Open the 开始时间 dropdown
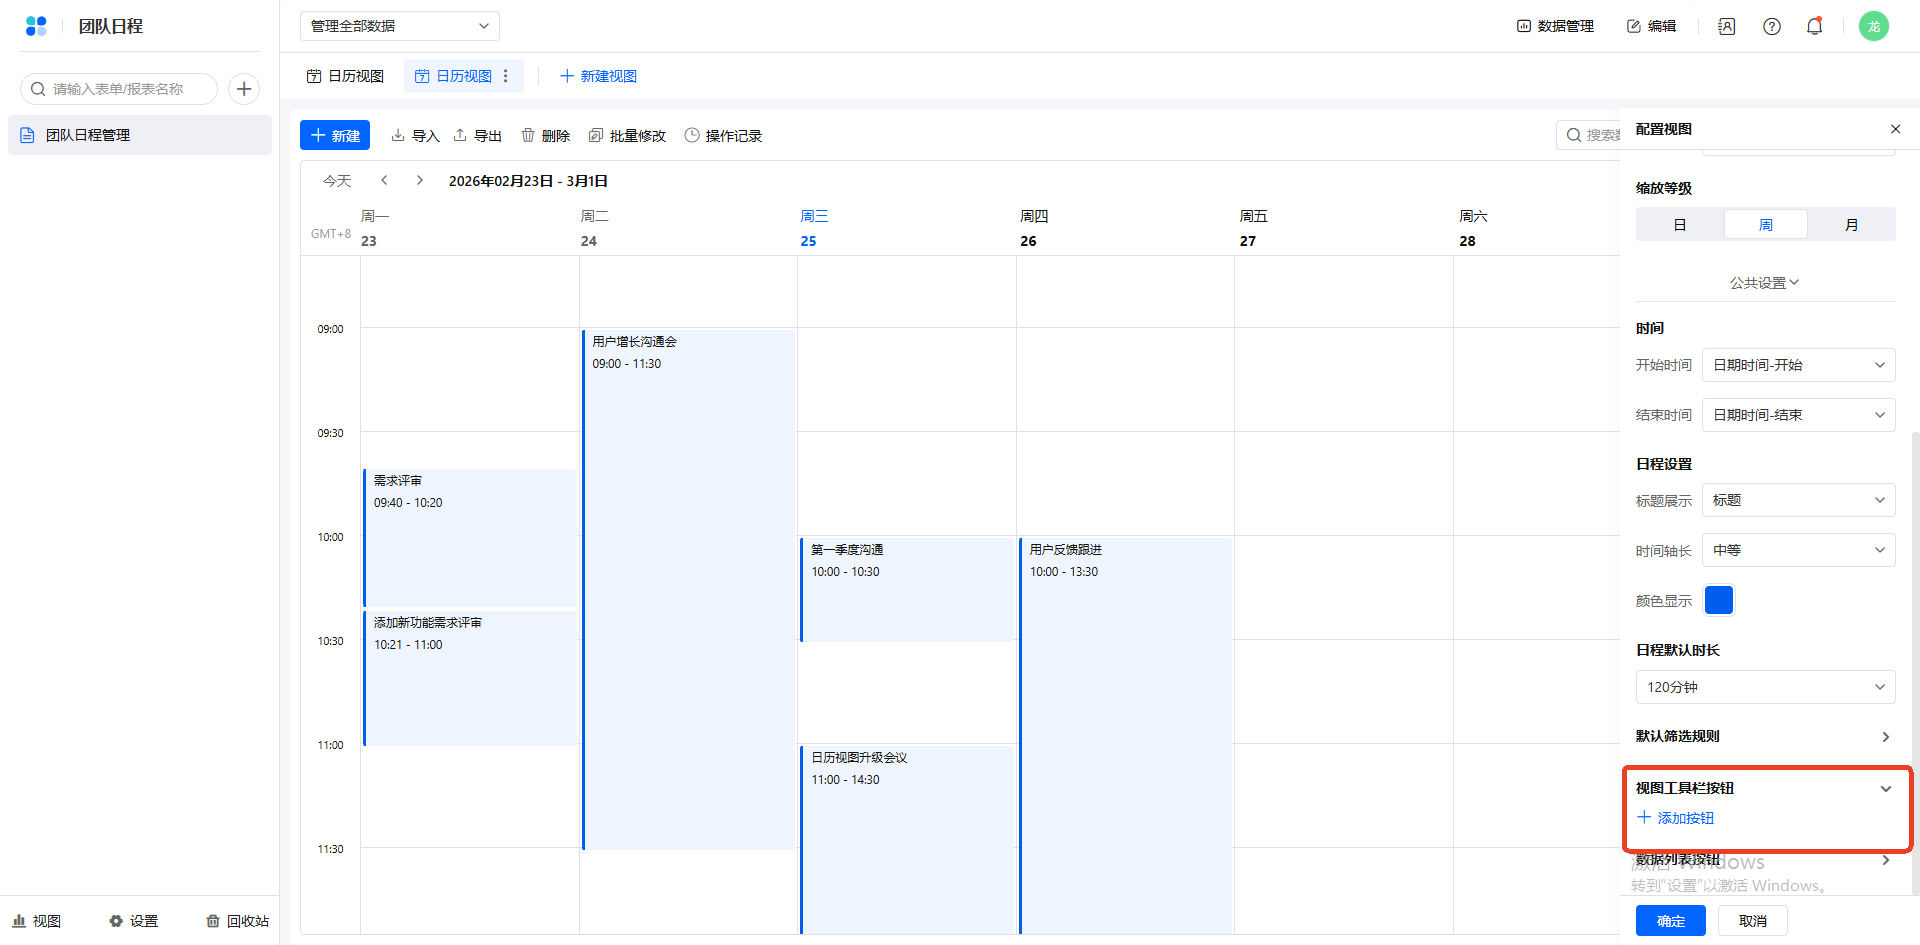The width and height of the screenshot is (1920, 945). click(1798, 365)
